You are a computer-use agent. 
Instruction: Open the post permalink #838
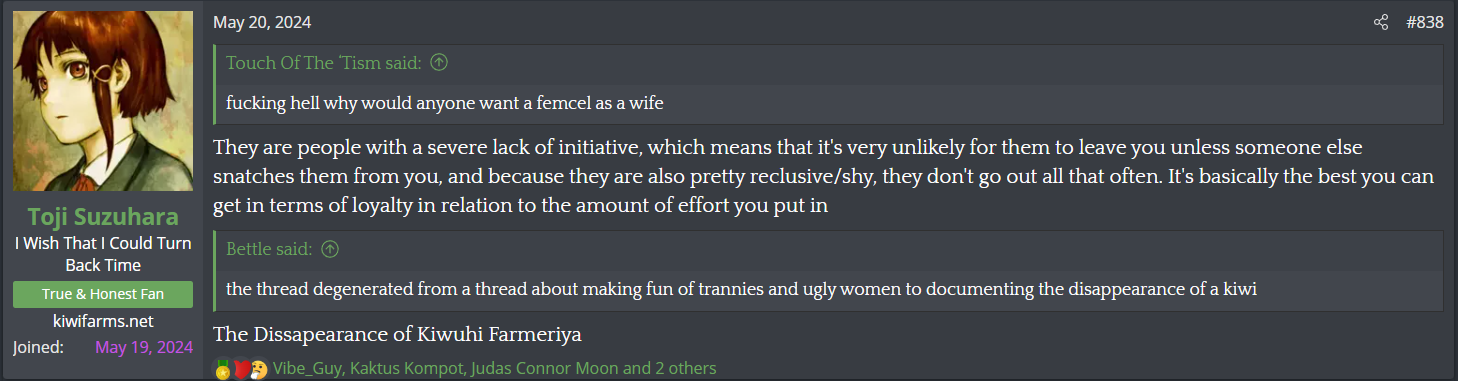point(1424,22)
